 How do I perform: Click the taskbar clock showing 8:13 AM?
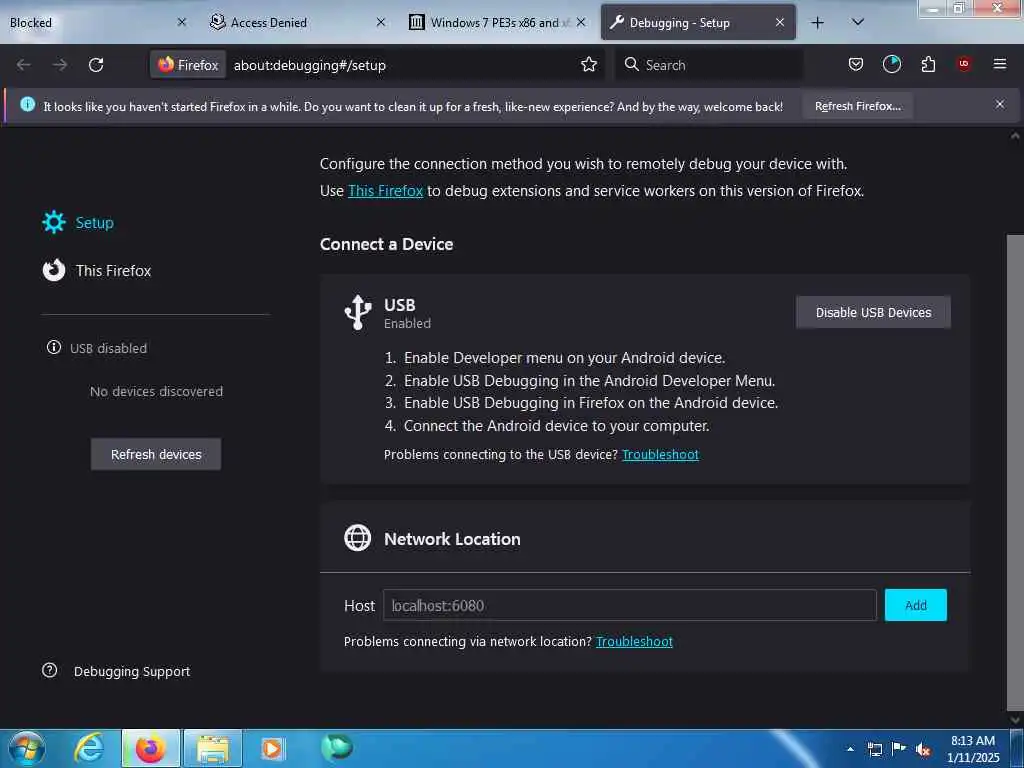[x=973, y=749]
